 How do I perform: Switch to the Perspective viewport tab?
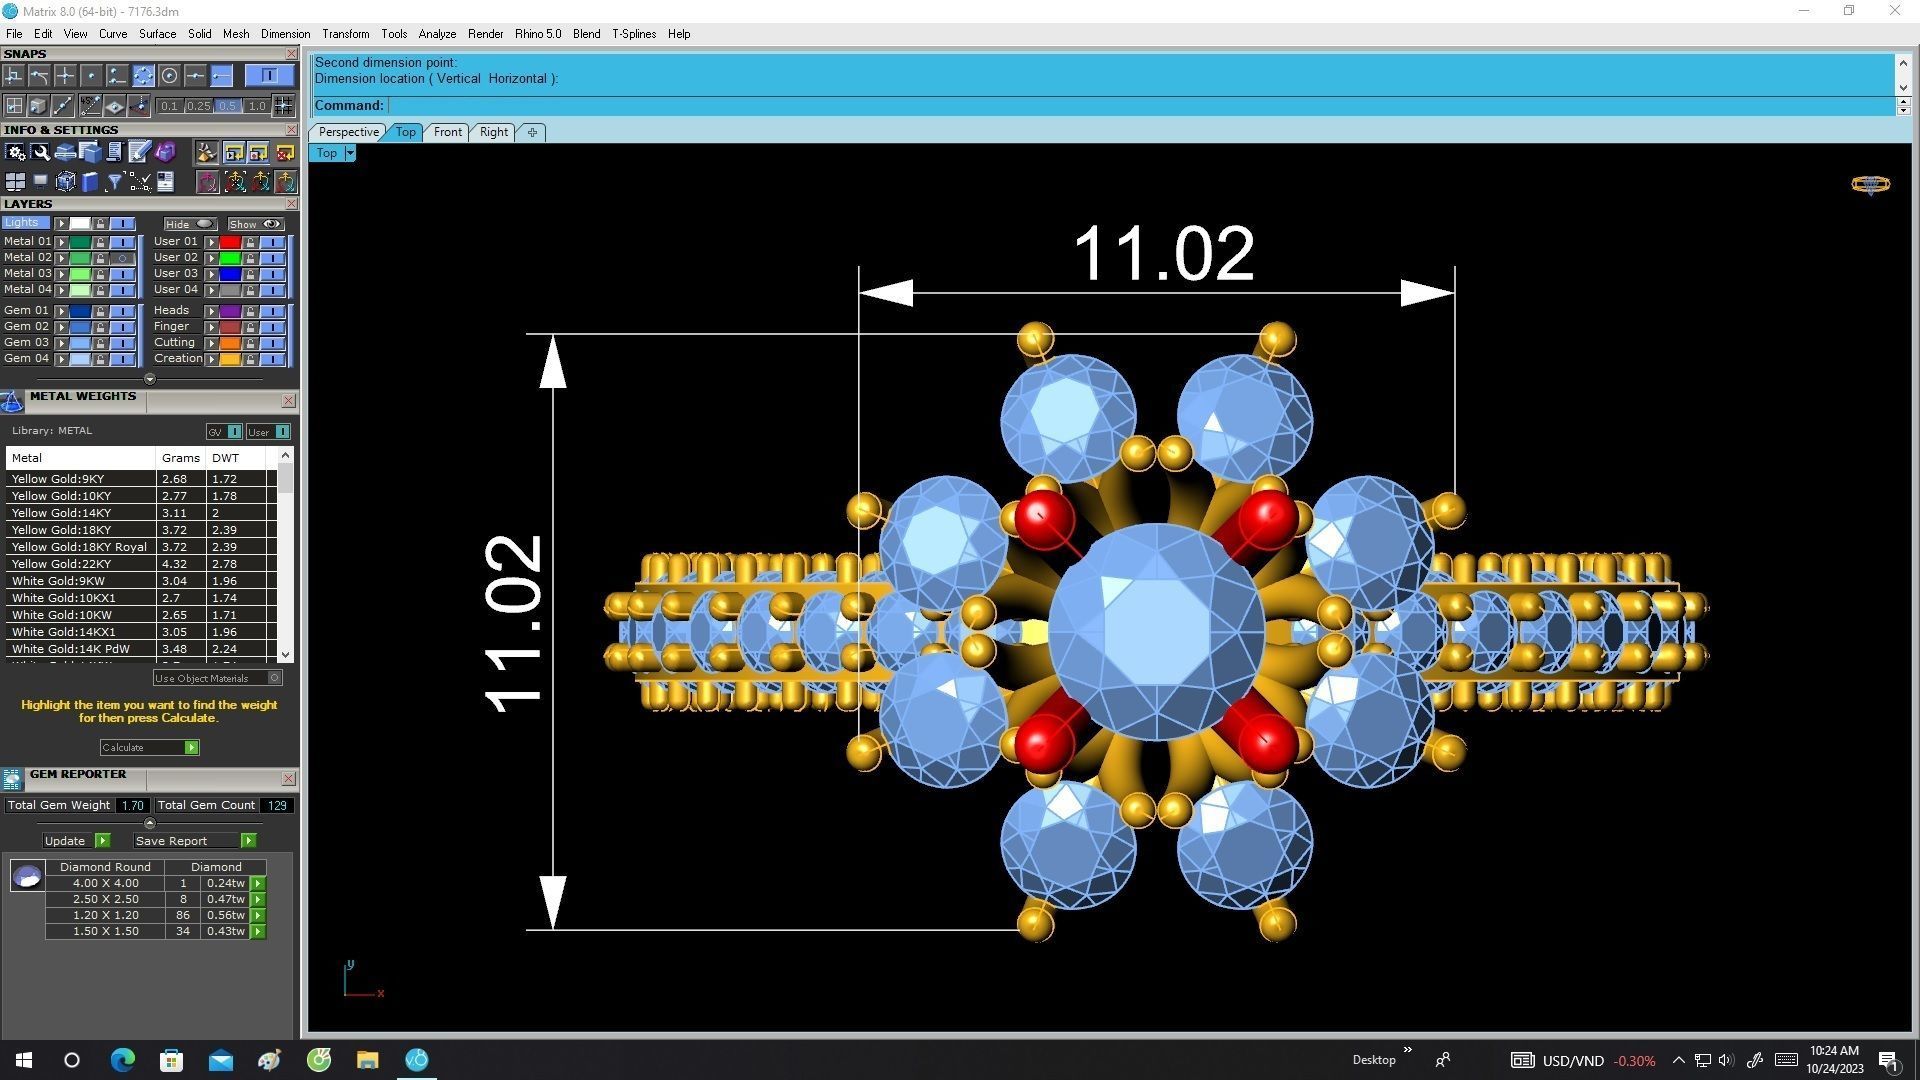pos(348,132)
